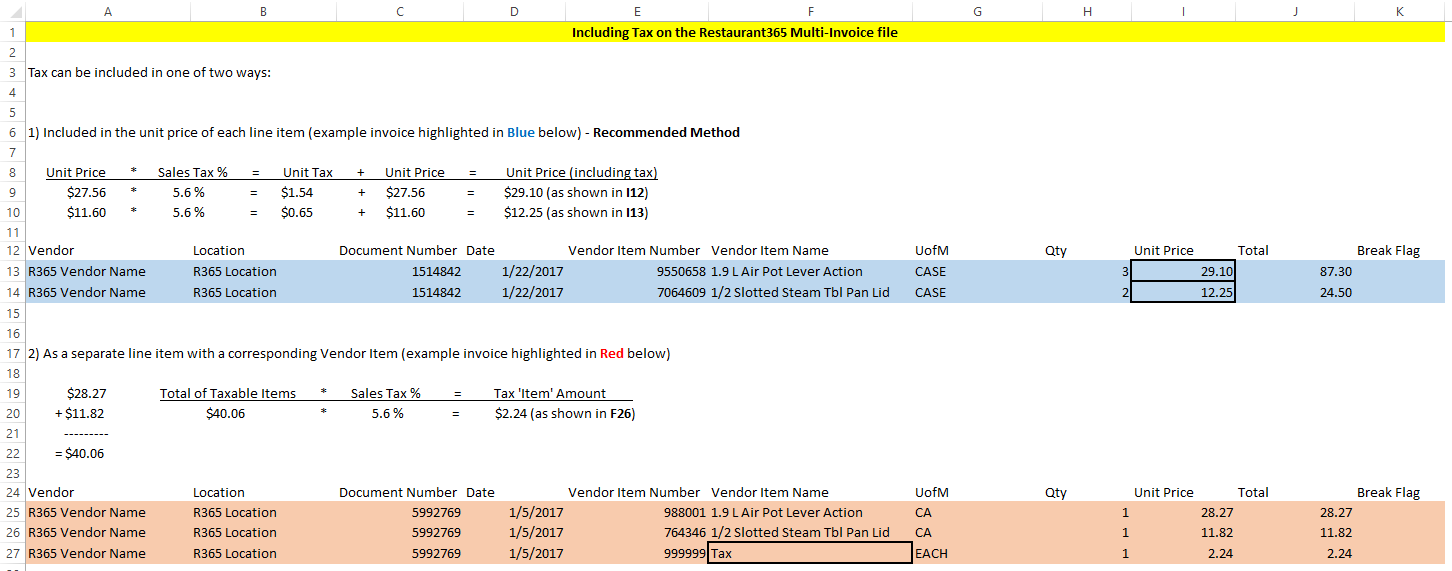Click unit price 28.27 in row 25
Viewport: 1452px width, 571px height.
tap(1217, 512)
